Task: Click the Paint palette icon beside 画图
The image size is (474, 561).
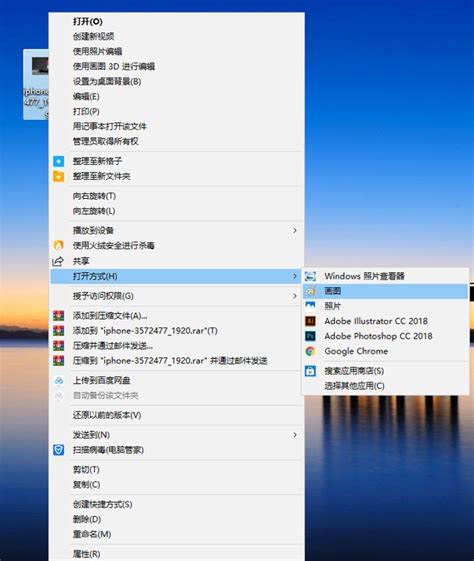Action: click(x=310, y=291)
